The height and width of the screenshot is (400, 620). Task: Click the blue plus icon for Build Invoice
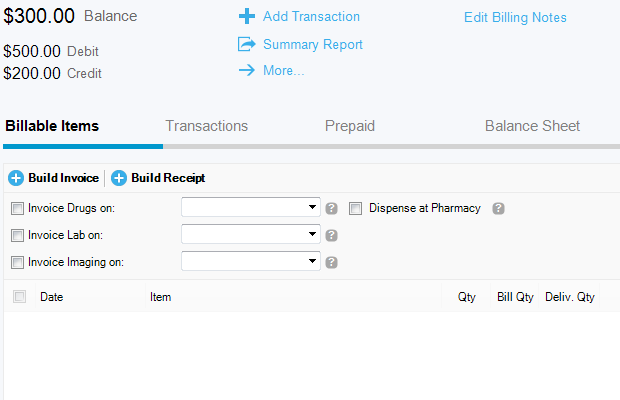point(16,178)
